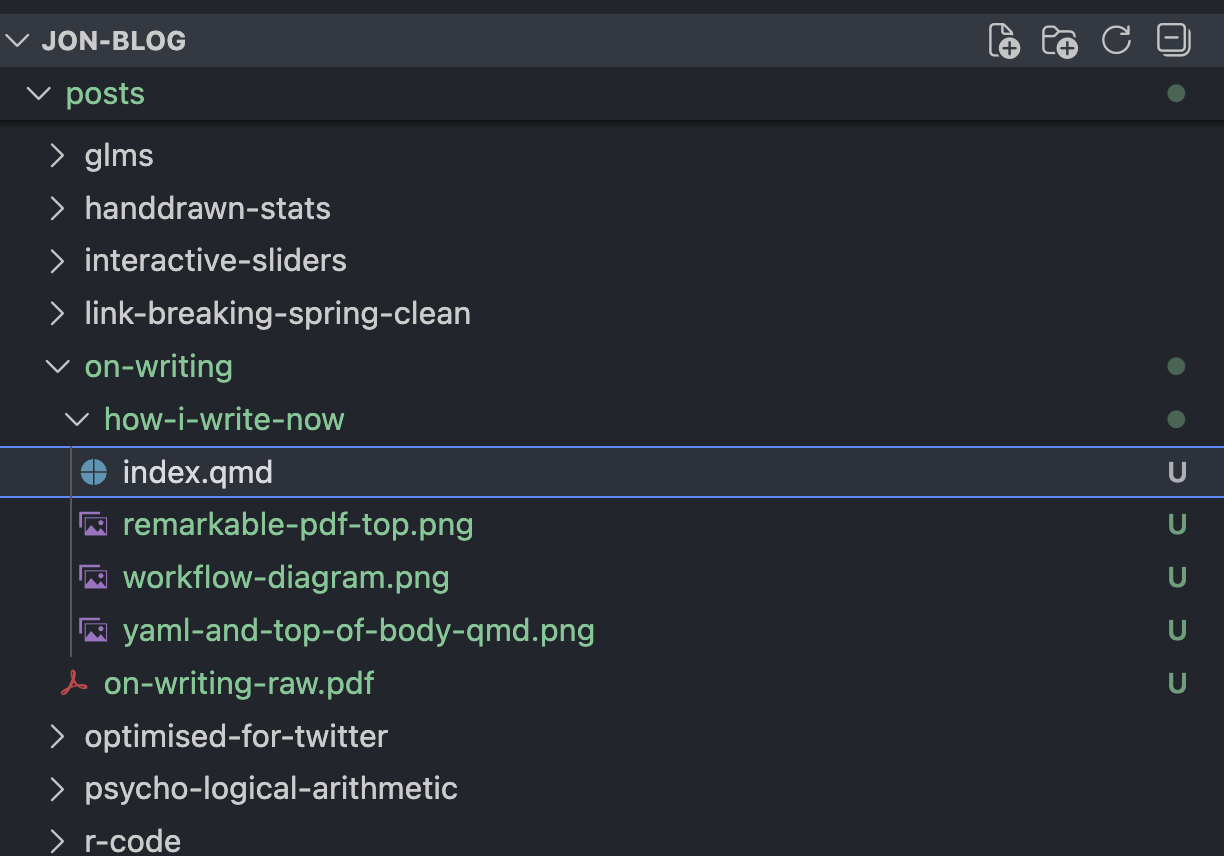Open the link-breaking-spring-clean folder

tap(277, 314)
